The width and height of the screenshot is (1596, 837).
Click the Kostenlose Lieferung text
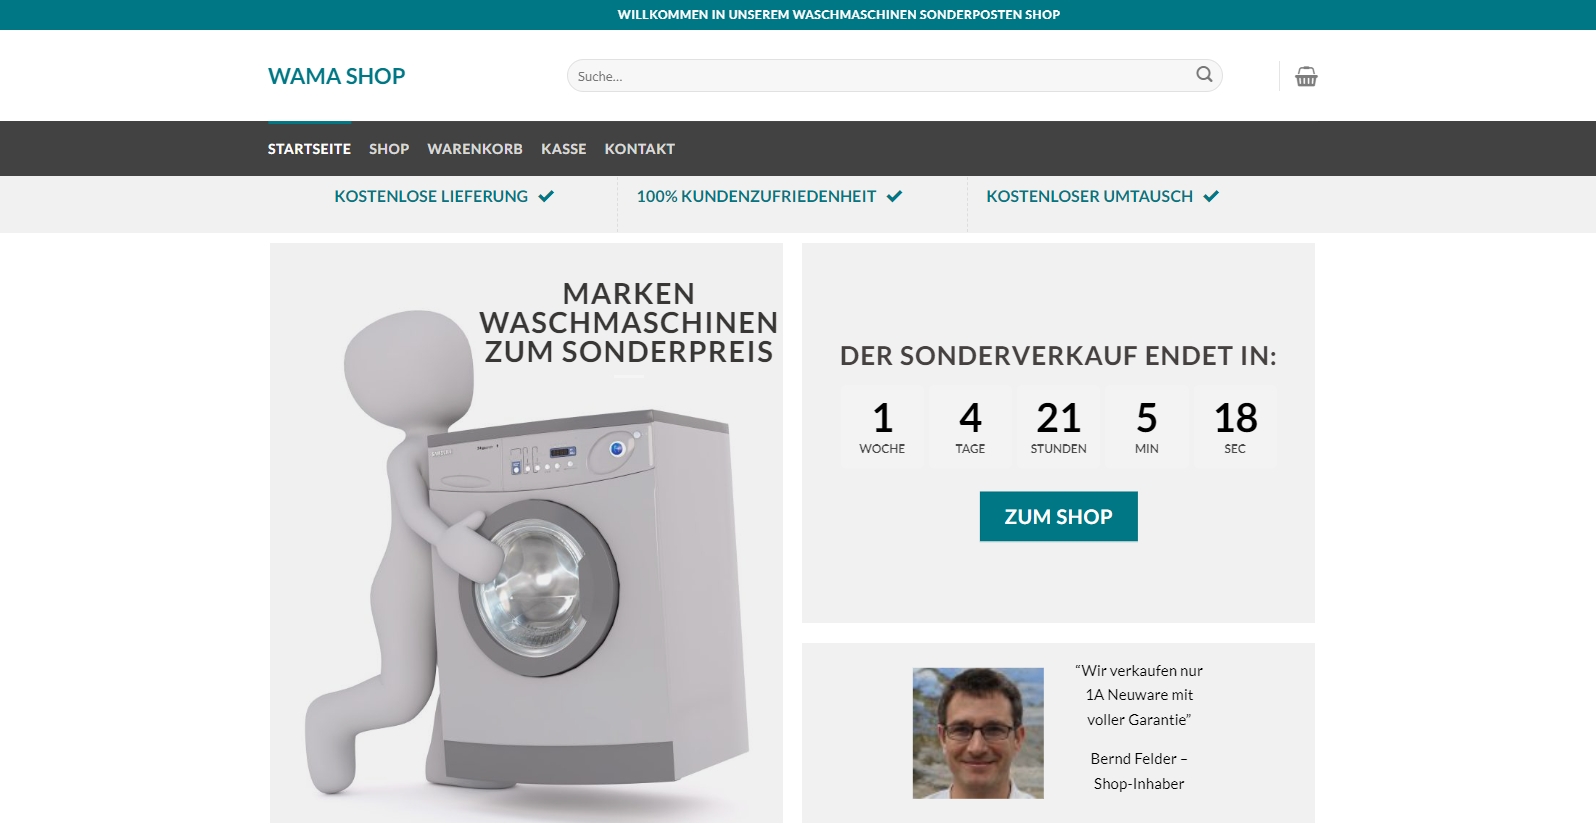[x=431, y=197]
